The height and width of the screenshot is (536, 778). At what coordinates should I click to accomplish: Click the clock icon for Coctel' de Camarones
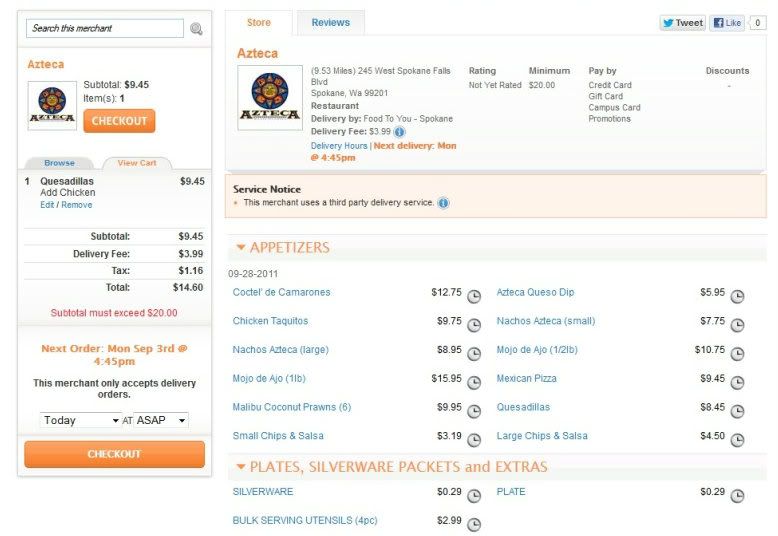(474, 296)
